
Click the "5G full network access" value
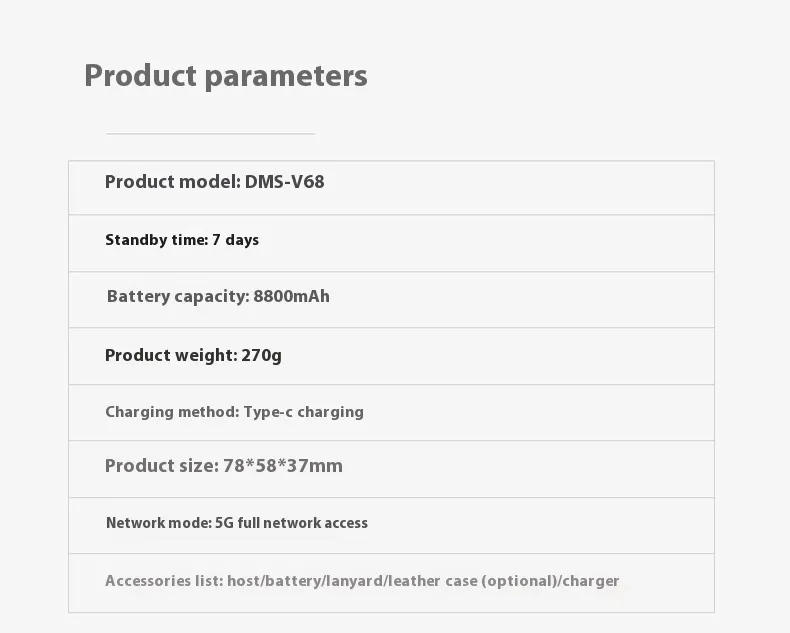tap(291, 523)
